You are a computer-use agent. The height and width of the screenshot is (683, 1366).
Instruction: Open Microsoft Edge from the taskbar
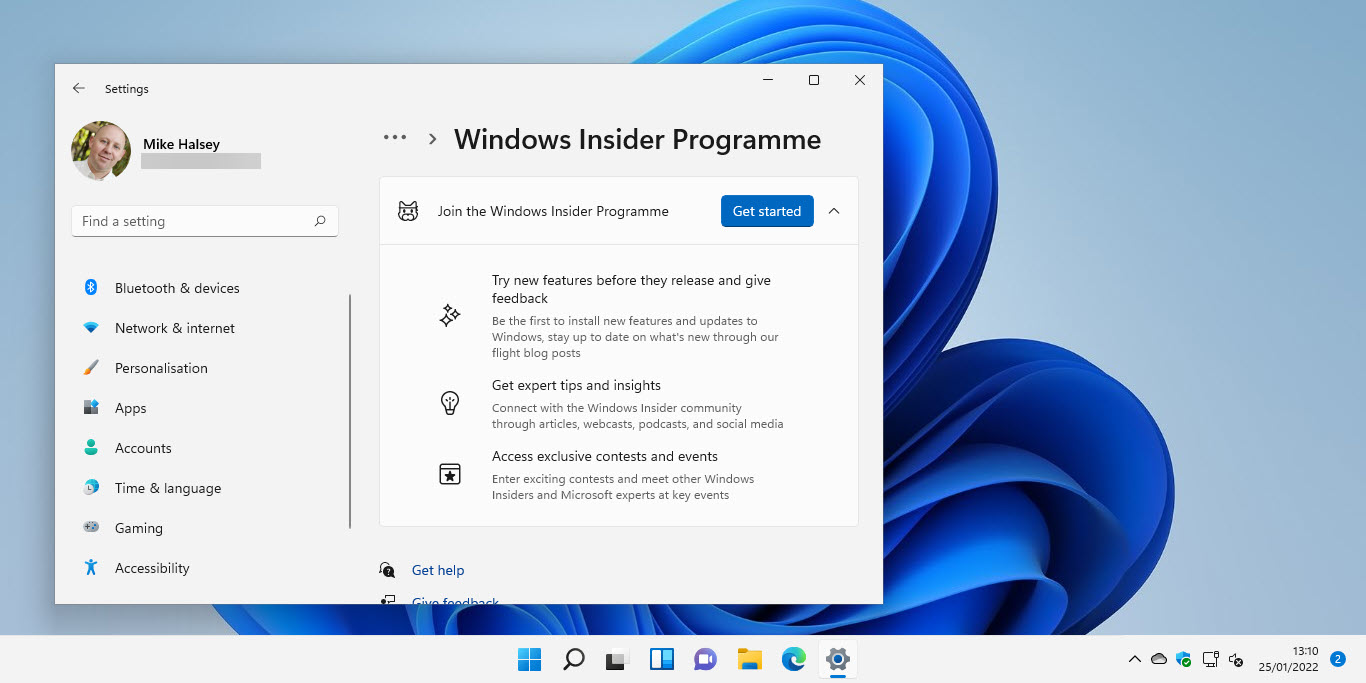[x=793, y=659]
